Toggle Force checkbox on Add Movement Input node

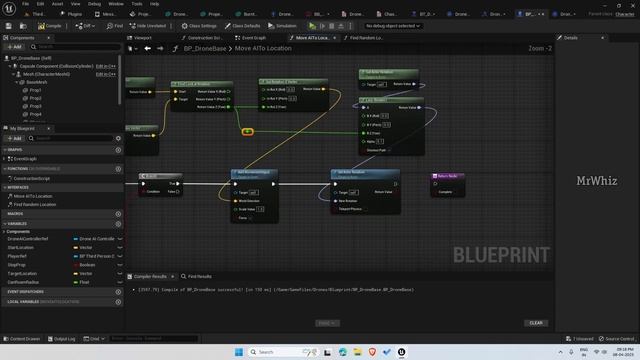pyautogui.click(x=250, y=218)
